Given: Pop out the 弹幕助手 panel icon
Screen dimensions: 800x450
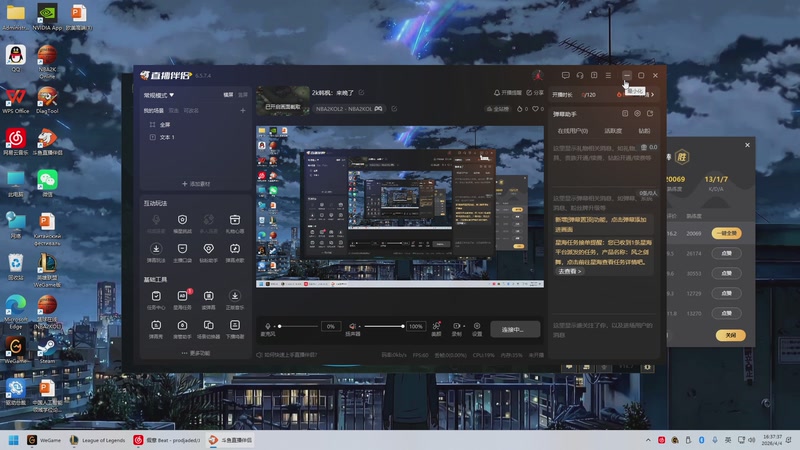Looking at the screenshot, I should (x=650, y=113).
